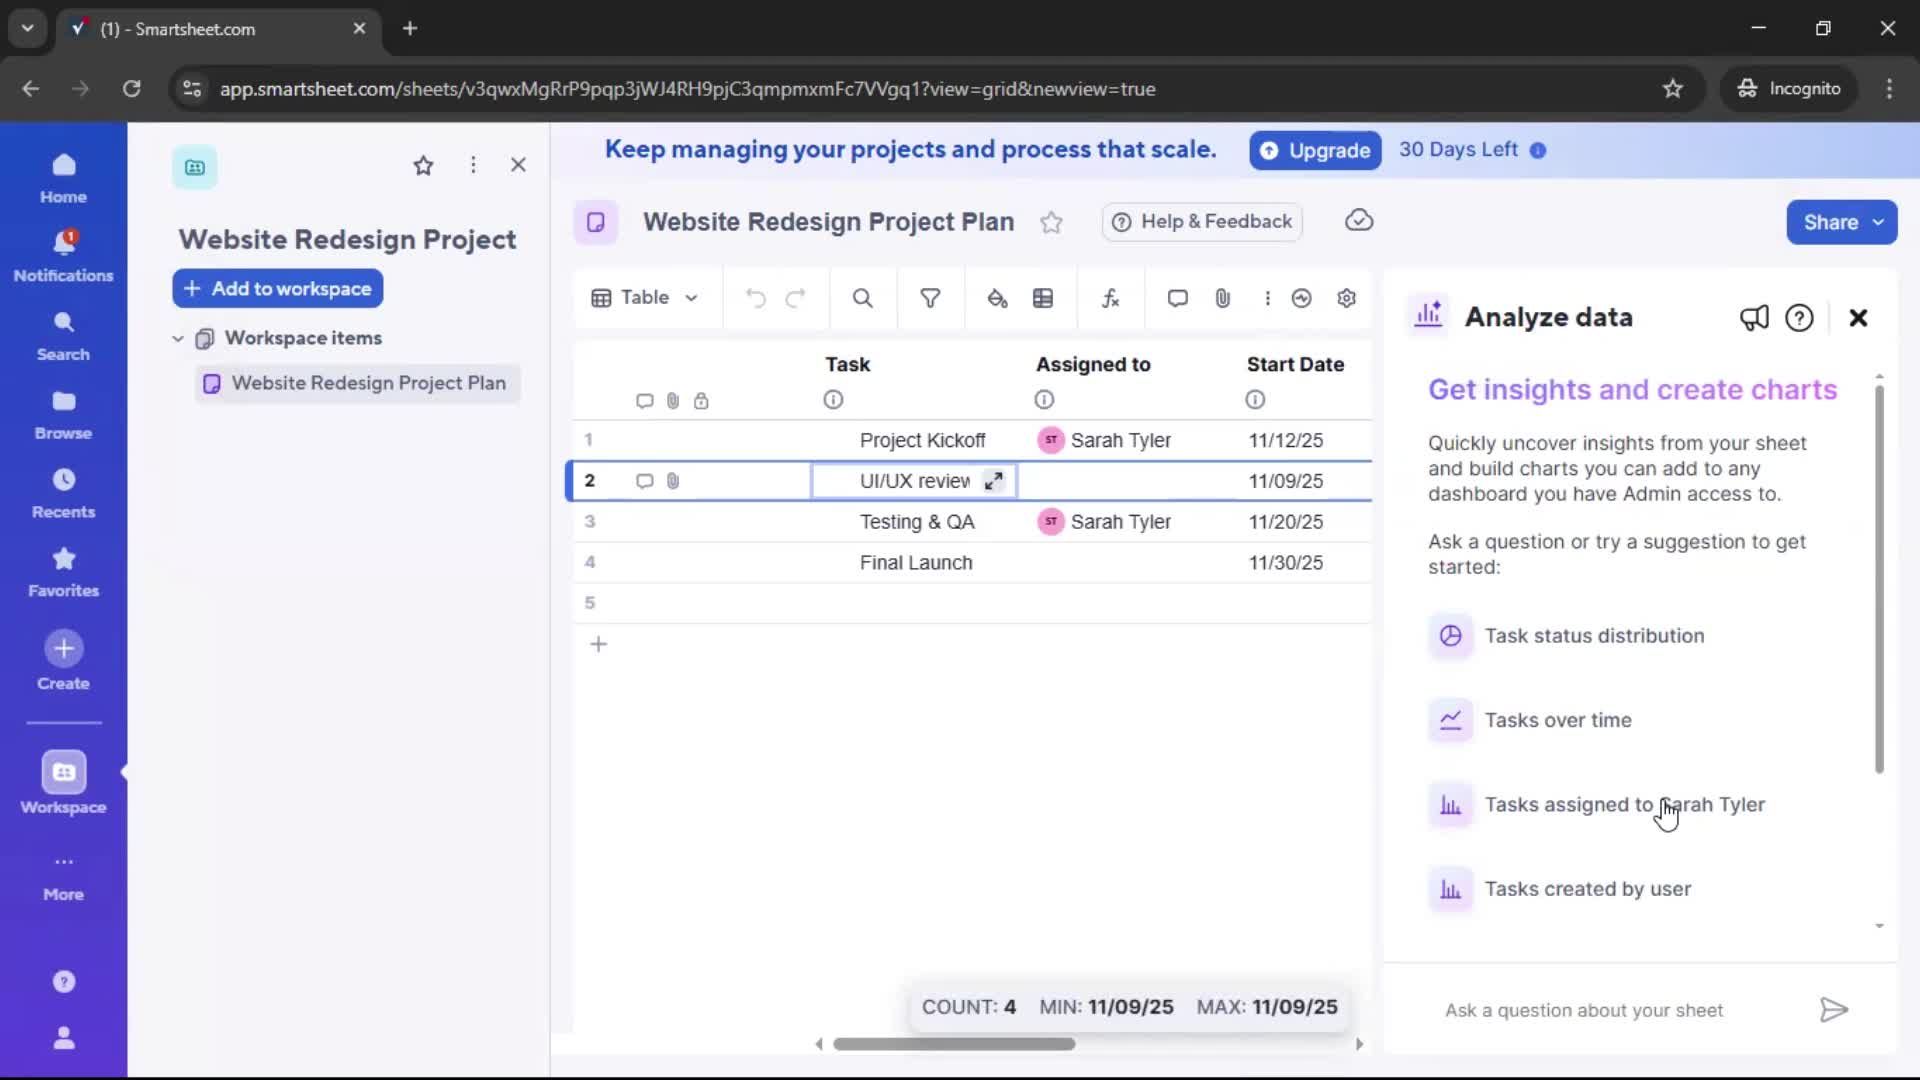Open the filter icon in toolbar
The image size is (1920, 1080).
(930, 298)
